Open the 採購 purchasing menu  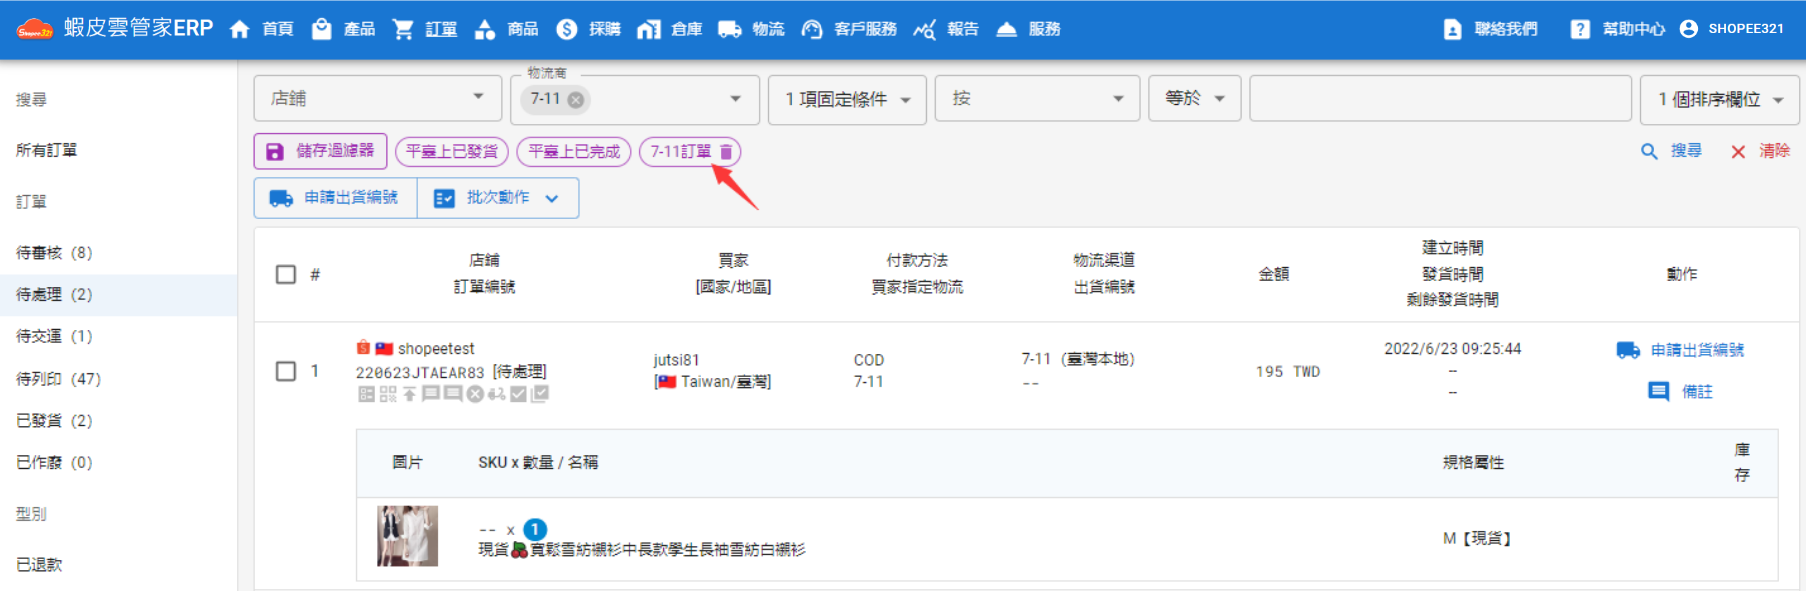pyautogui.click(x=588, y=29)
